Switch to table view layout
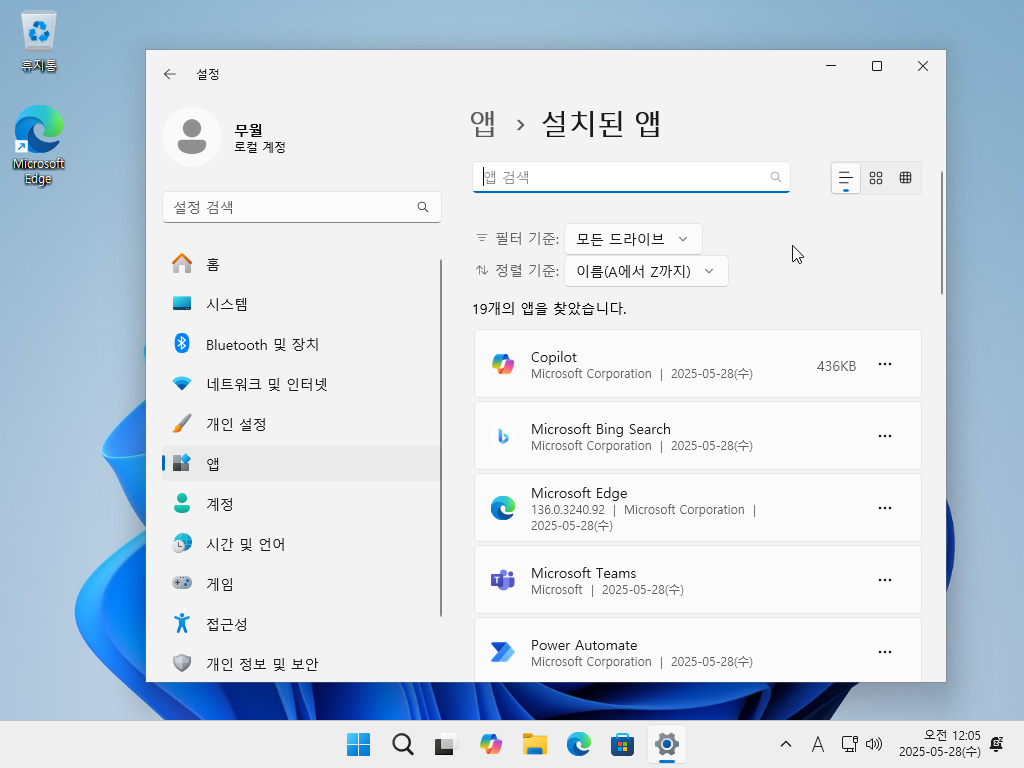The height and width of the screenshot is (768, 1024). click(905, 178)
